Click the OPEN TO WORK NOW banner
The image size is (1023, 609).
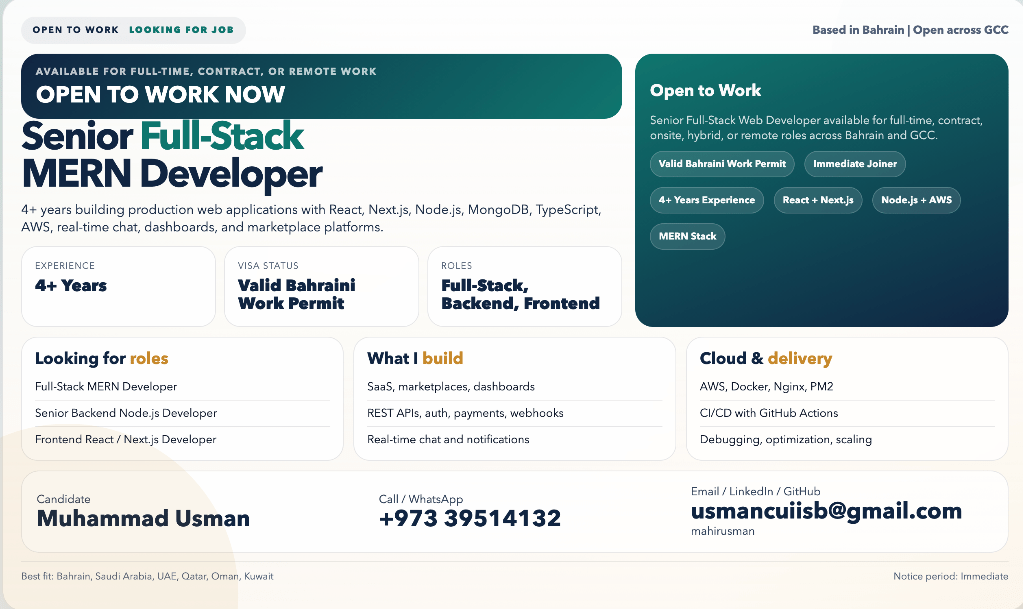pos(321,86)
